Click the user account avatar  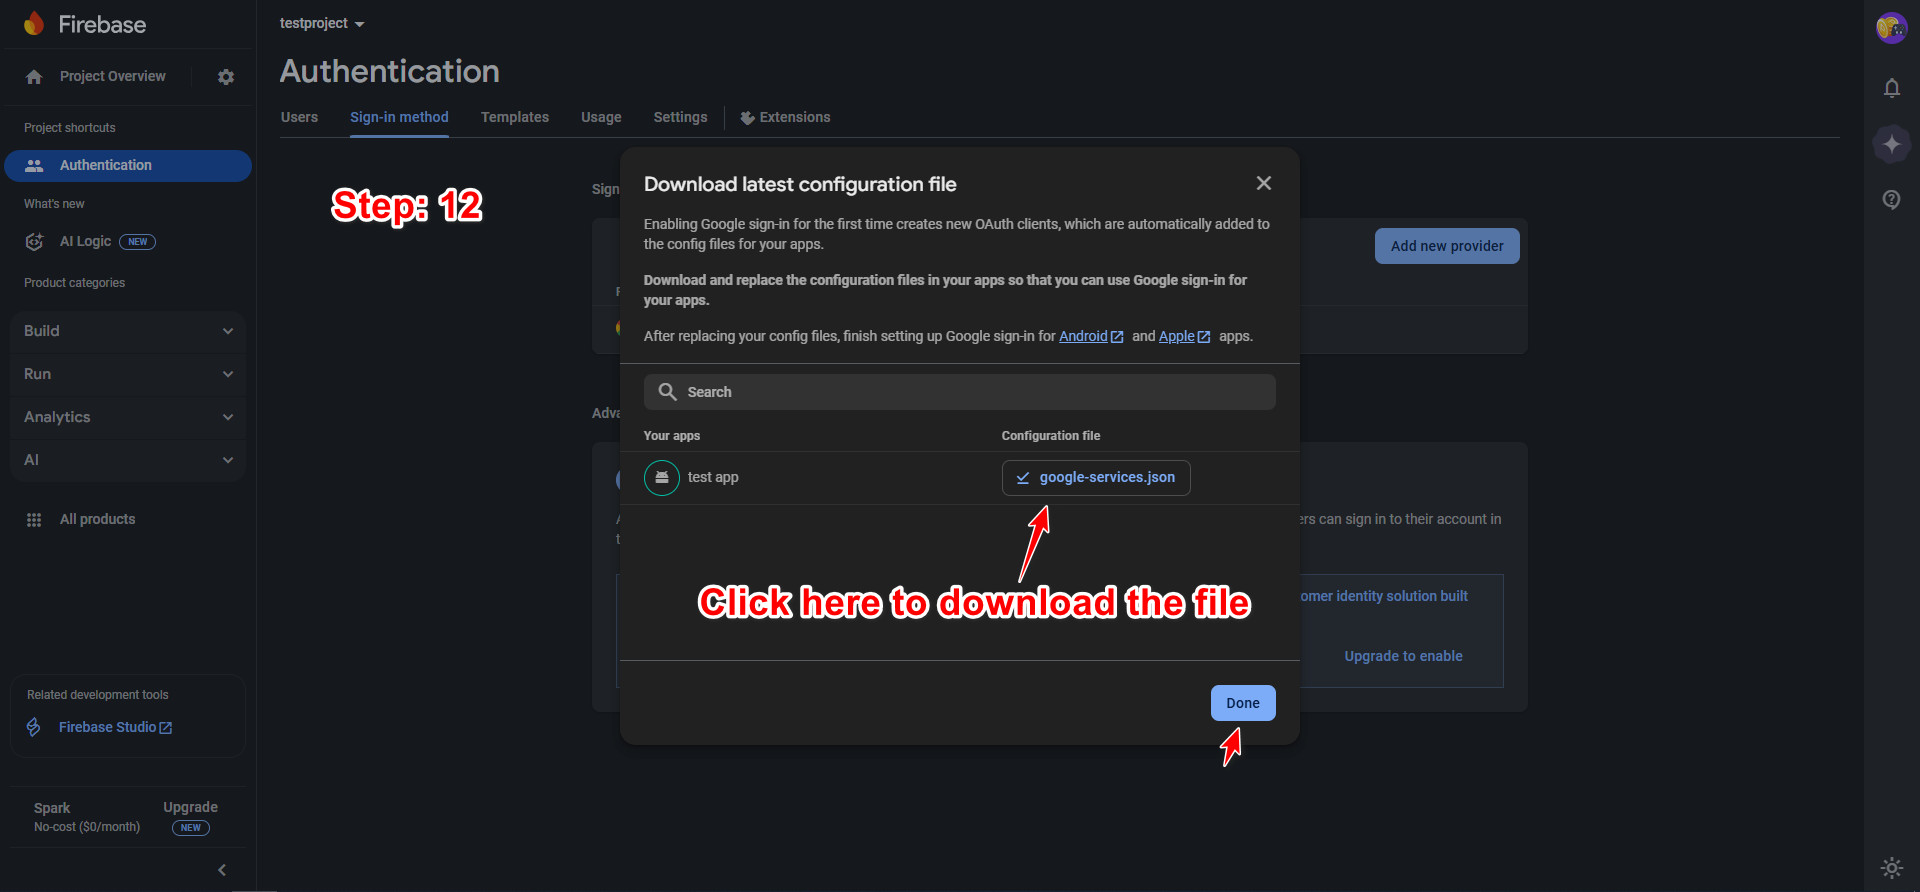1890,28
